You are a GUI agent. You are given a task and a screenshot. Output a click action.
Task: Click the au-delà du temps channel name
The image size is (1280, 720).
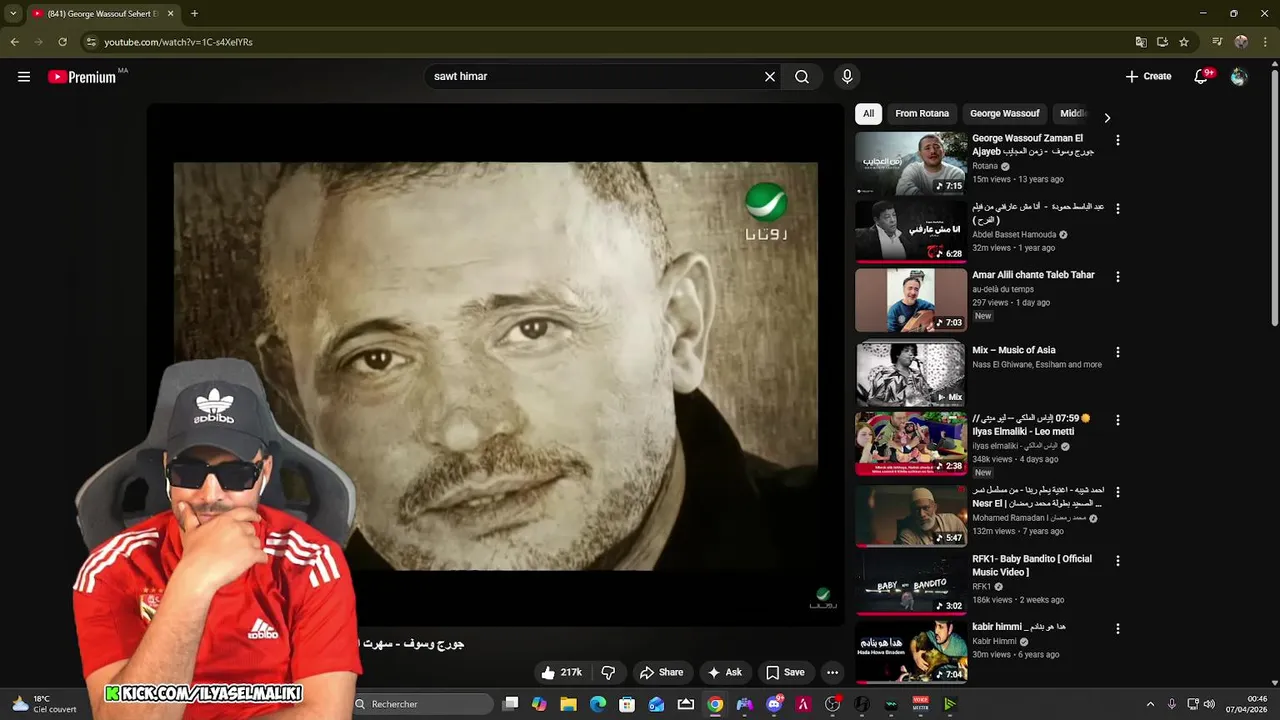1003,290
